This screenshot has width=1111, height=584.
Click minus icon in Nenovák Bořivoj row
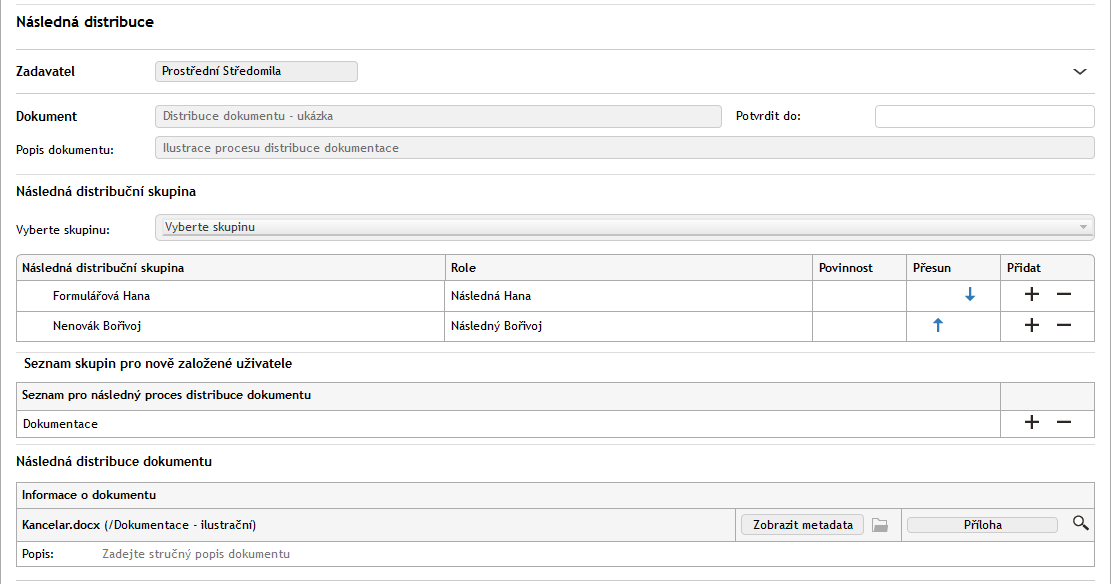1064,325
